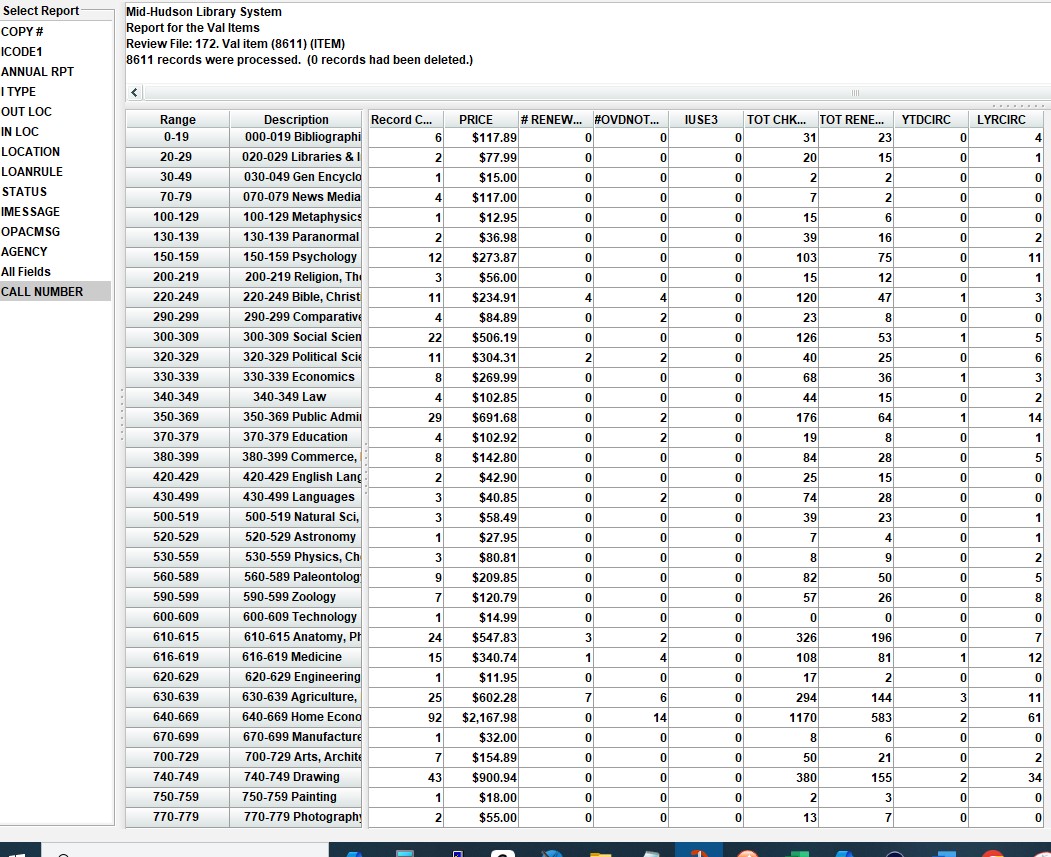Select the 0-19 range row
The width and height of the screenshot is (1051, 857).
178,137
